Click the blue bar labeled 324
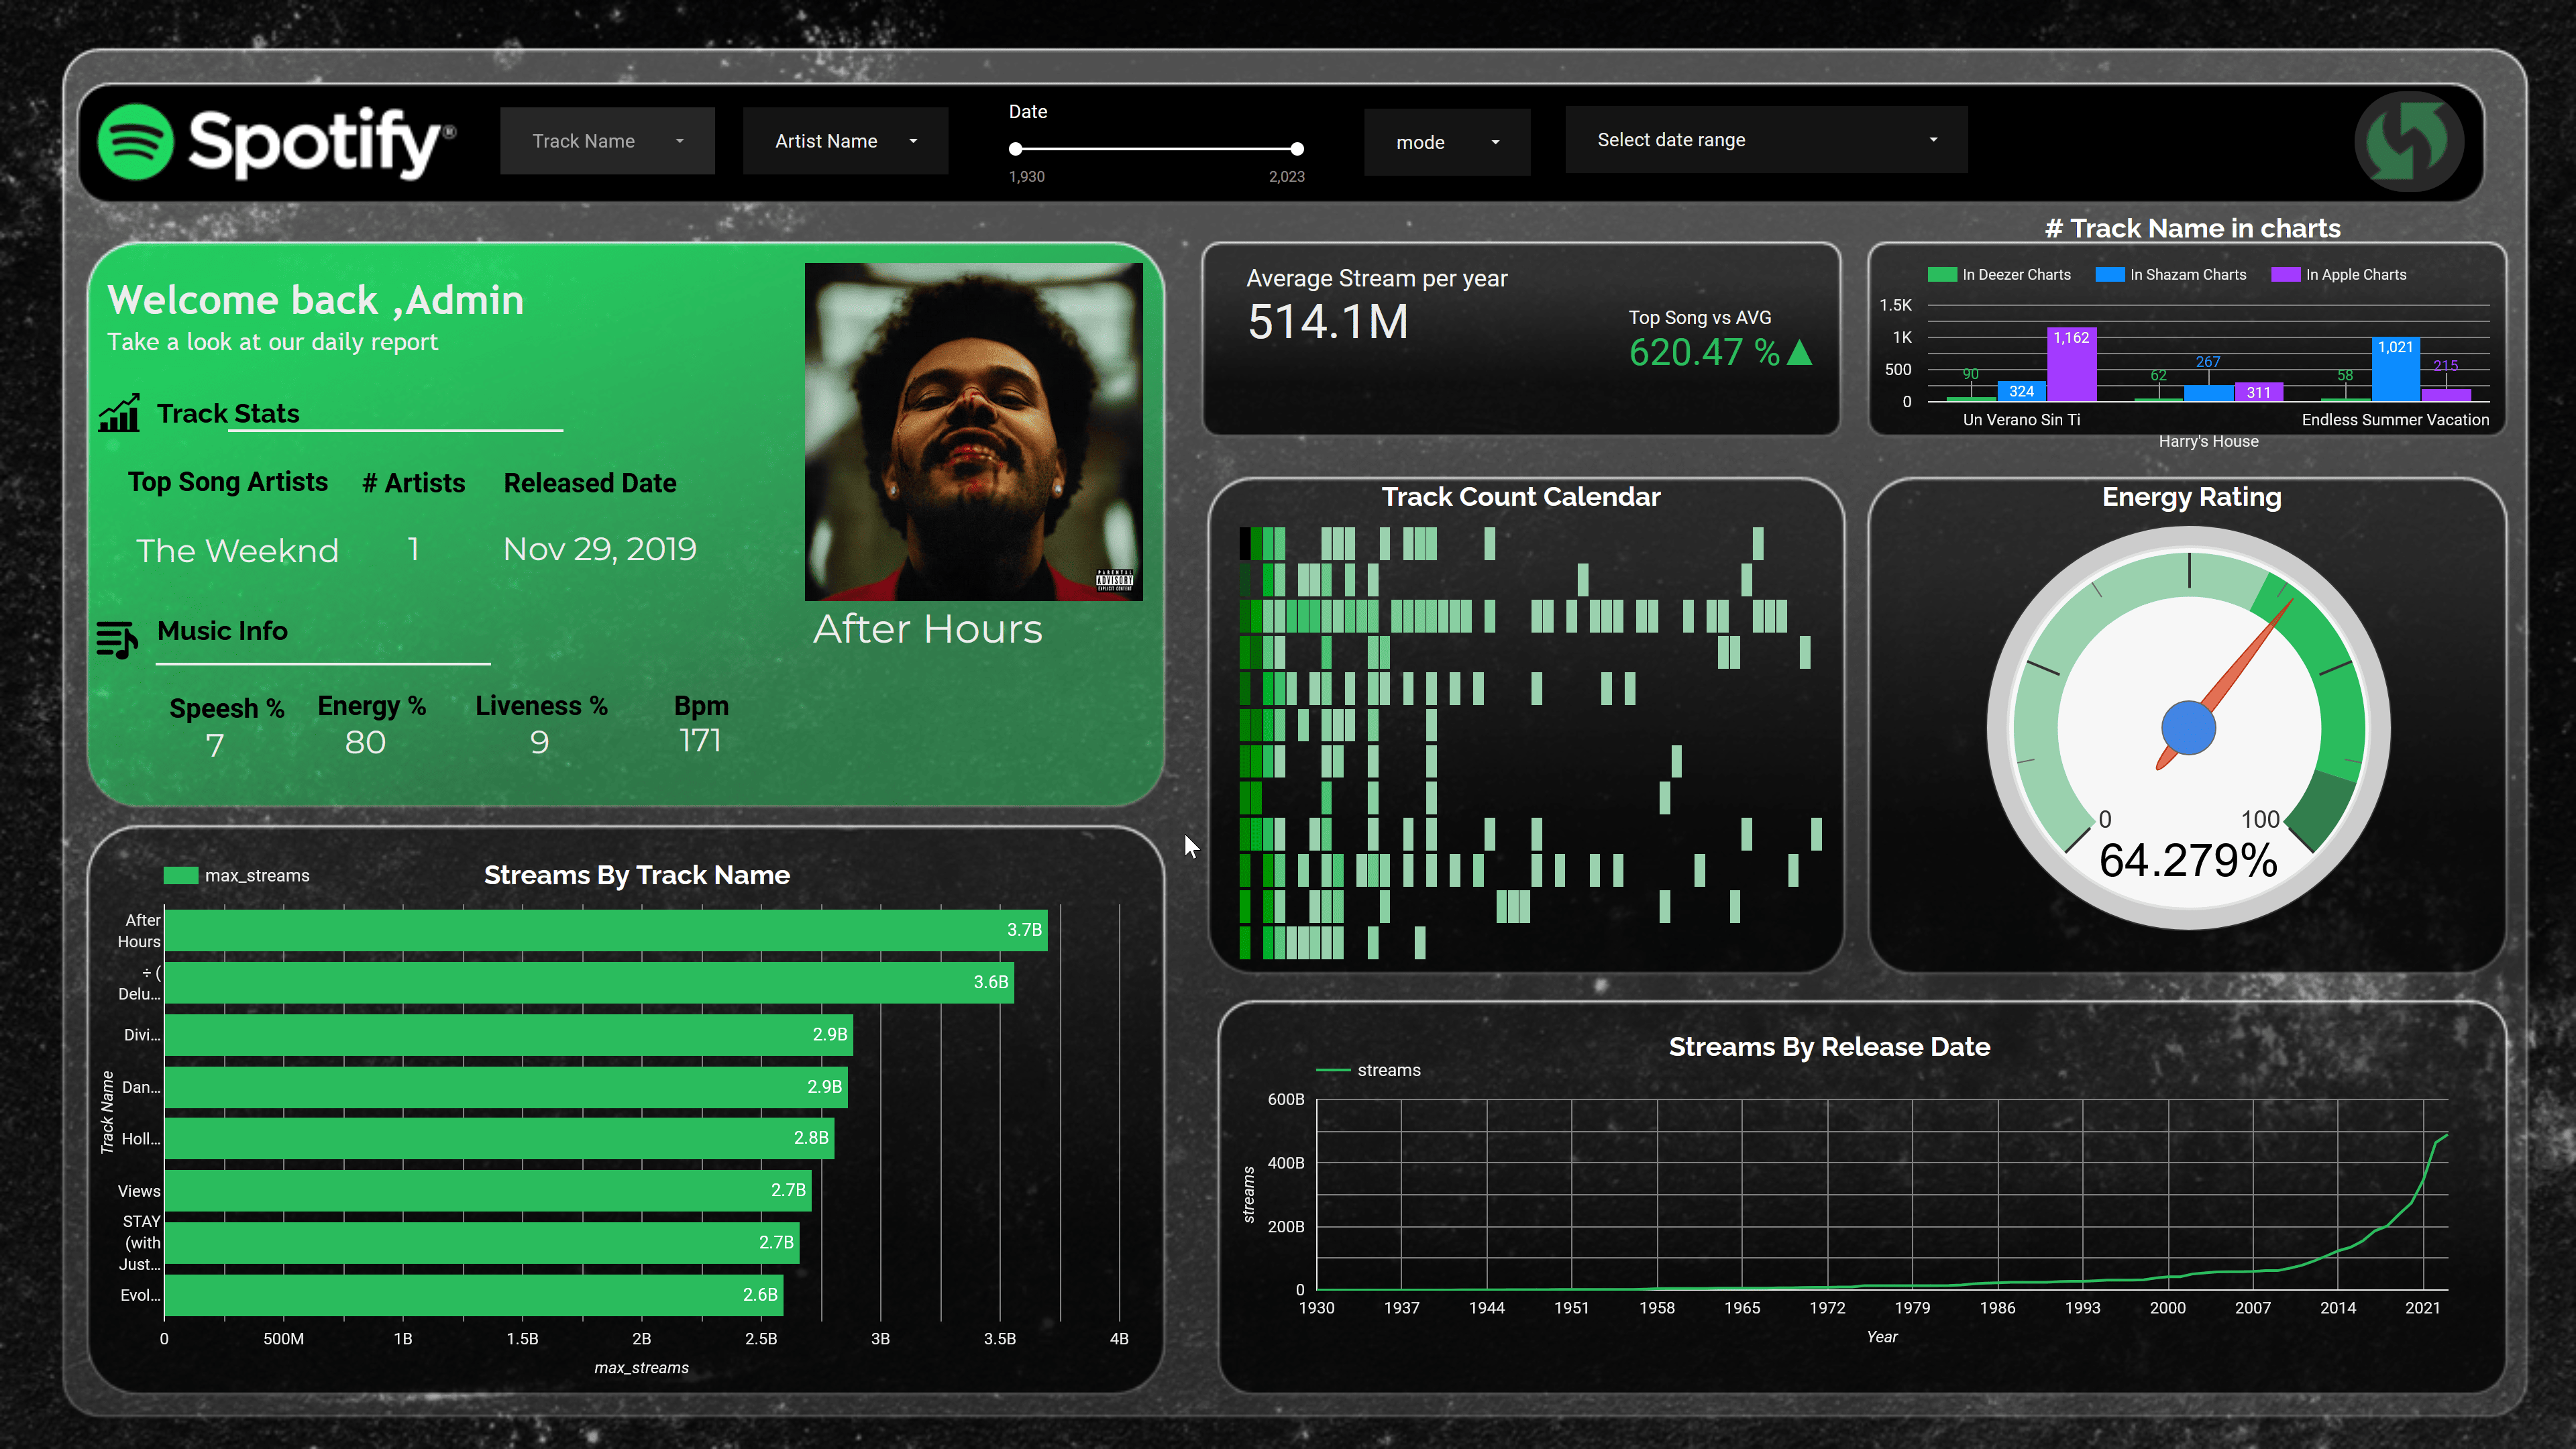Viewport: 2576px width, 1449px height. coord(2021,391)
